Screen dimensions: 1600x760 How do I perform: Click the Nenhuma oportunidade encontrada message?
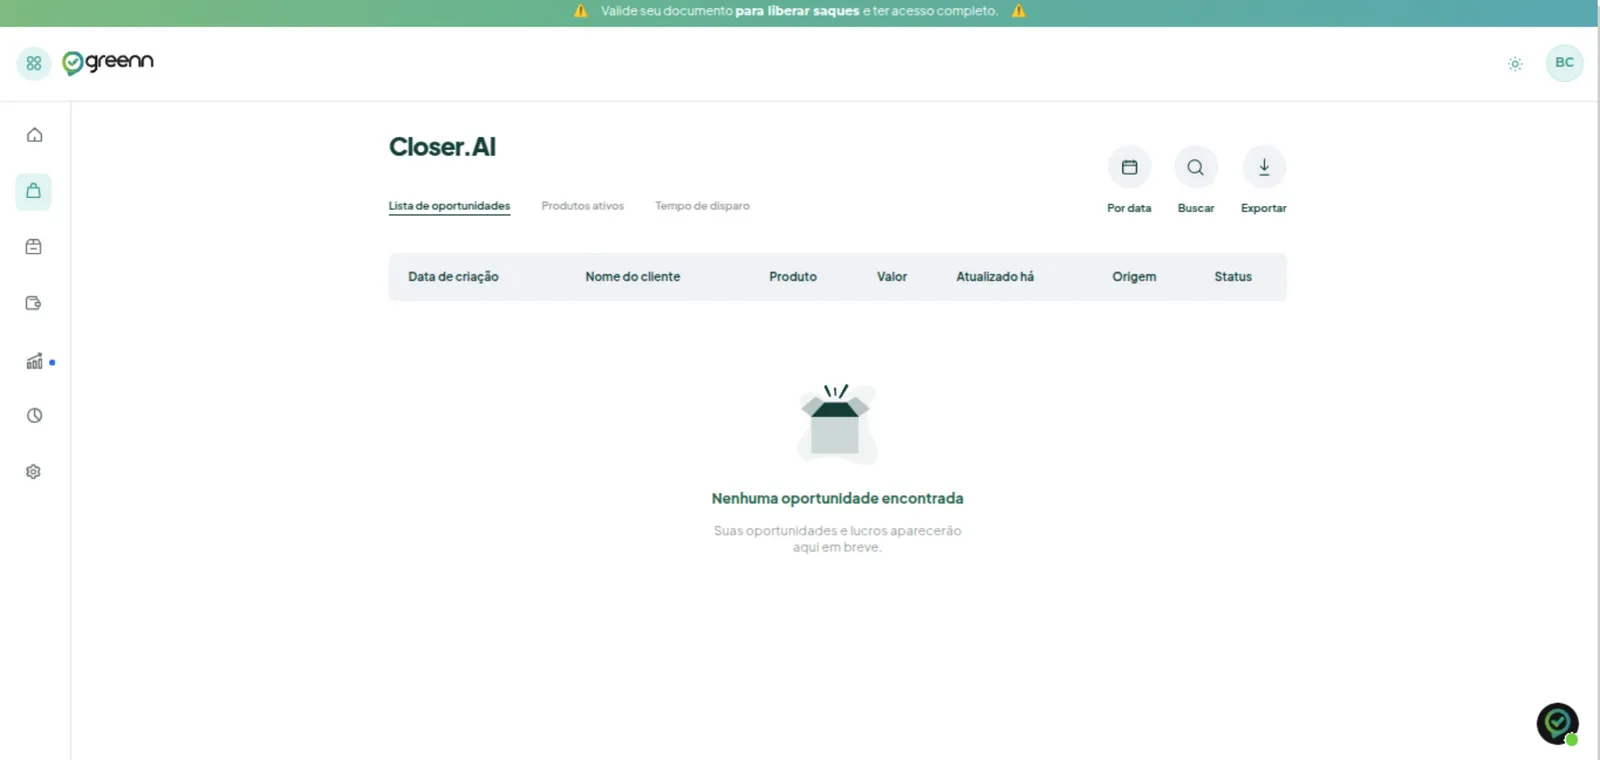pos(837,498)
